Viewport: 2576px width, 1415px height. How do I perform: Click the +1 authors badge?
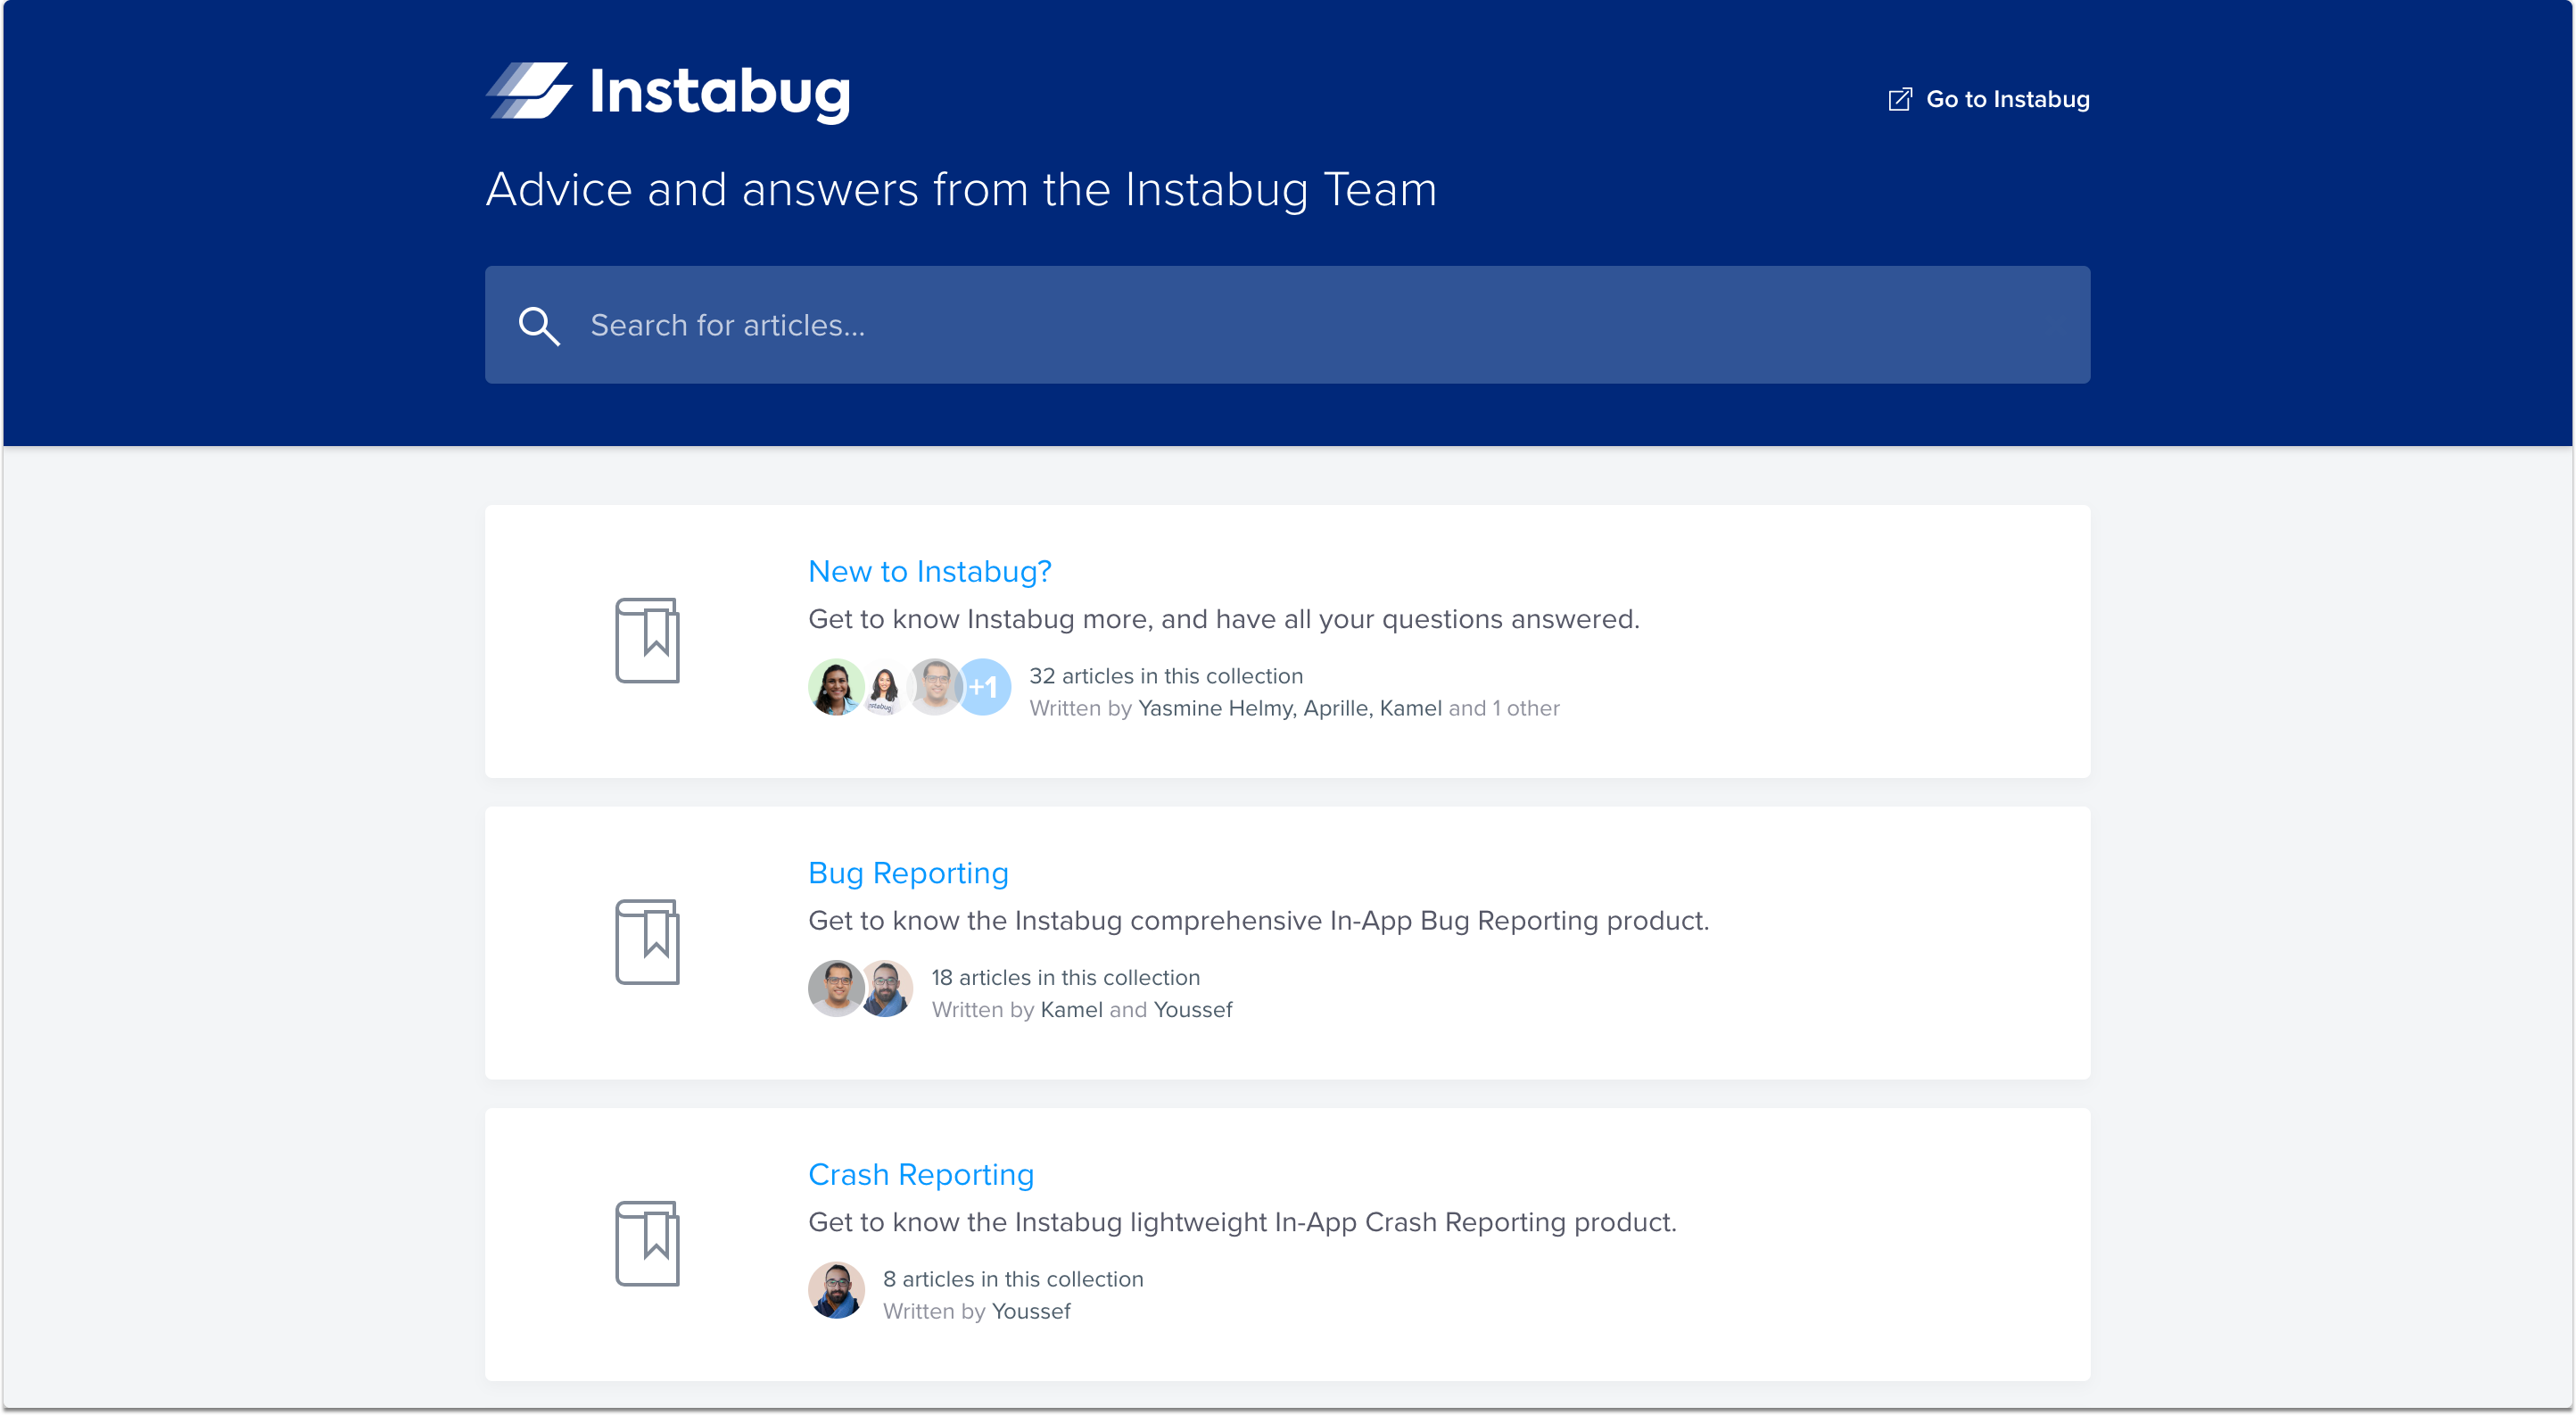click(x=984, y=687)
